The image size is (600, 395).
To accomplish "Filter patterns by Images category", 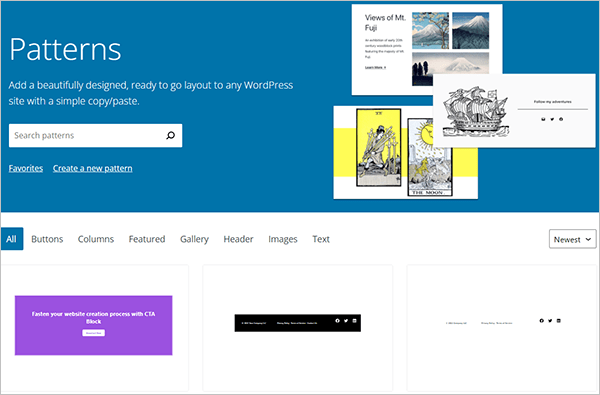I will click(283, 239).
